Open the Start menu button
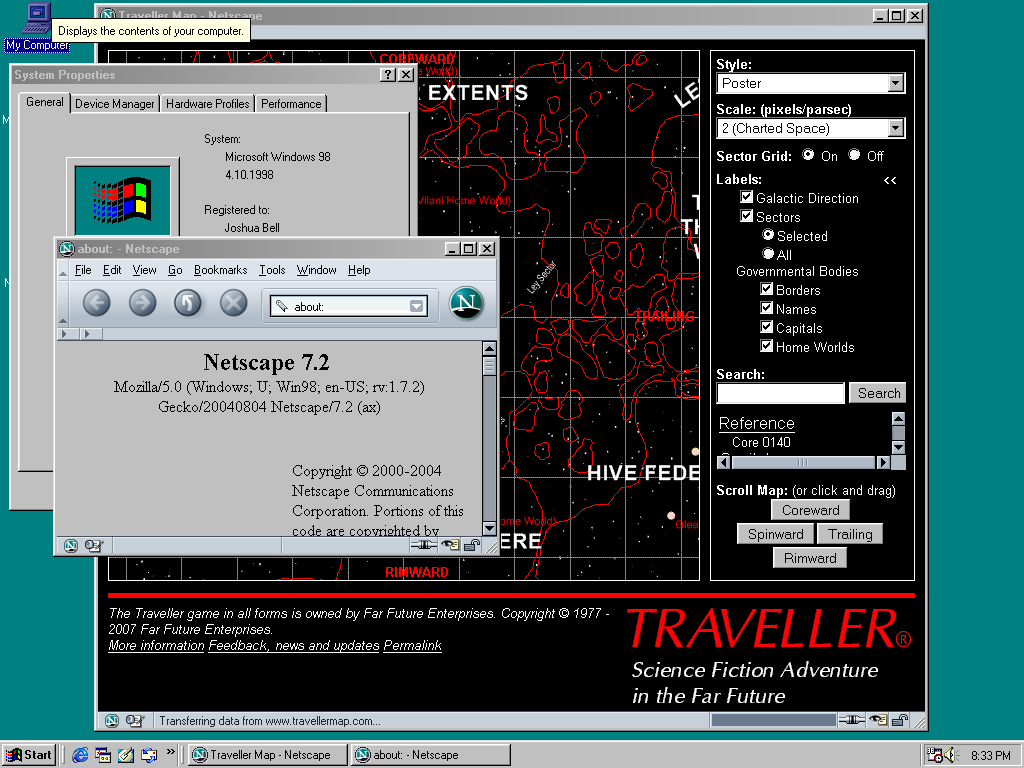 click(29, 755)
